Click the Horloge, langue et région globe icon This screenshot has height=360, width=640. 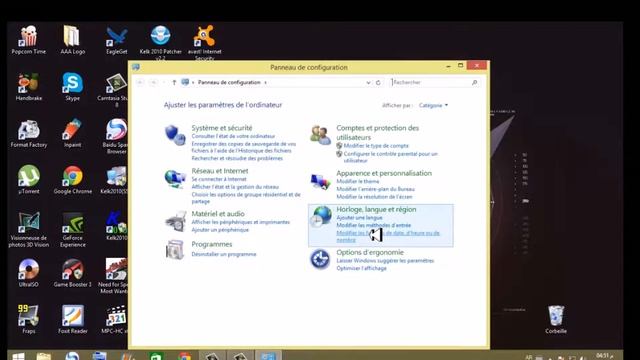point(320,216)
